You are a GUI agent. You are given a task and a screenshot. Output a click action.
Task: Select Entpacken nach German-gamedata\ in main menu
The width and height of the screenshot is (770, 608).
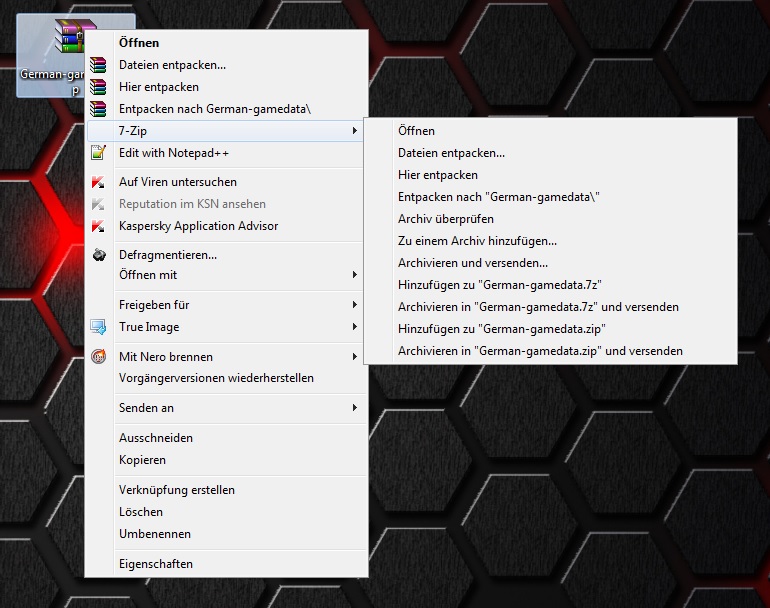click(x=226, y=109)
